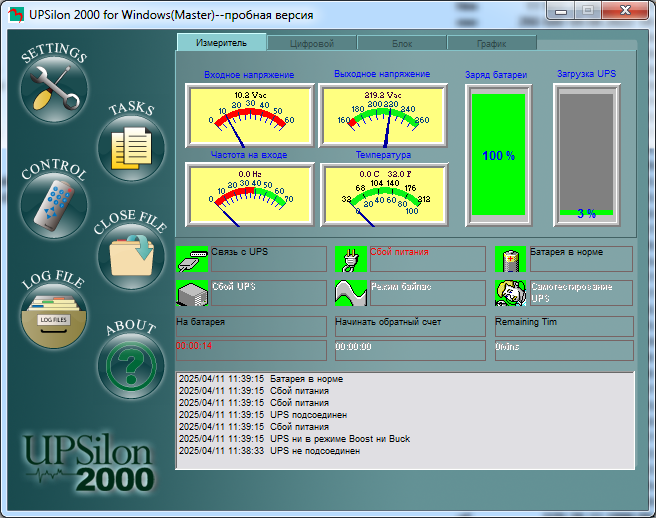This screenshot has width=656, height=518.
Task: Switch to the График tab
Action: coord(492,44)
